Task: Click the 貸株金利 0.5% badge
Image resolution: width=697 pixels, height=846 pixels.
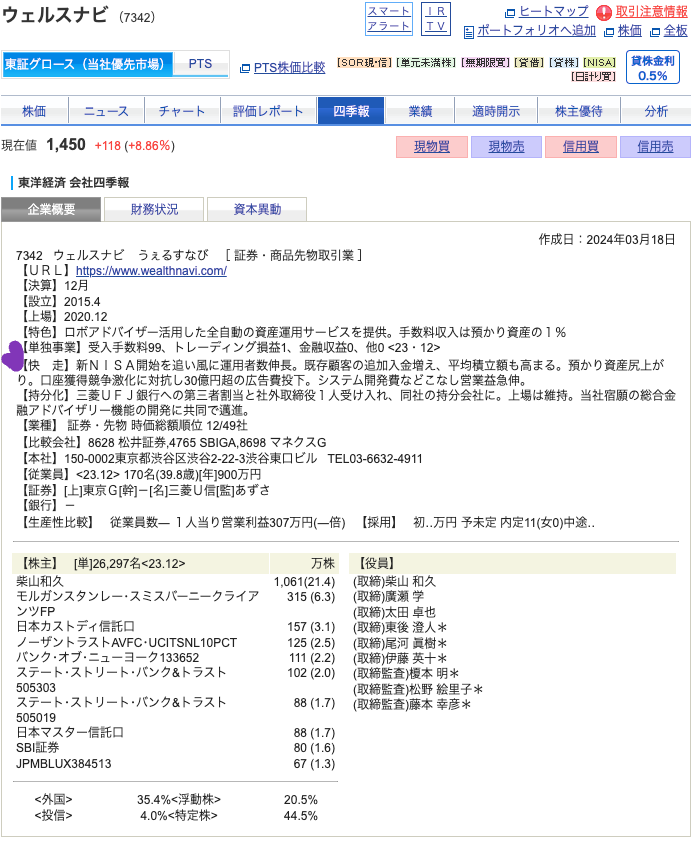Action: [x=653, y=67]
